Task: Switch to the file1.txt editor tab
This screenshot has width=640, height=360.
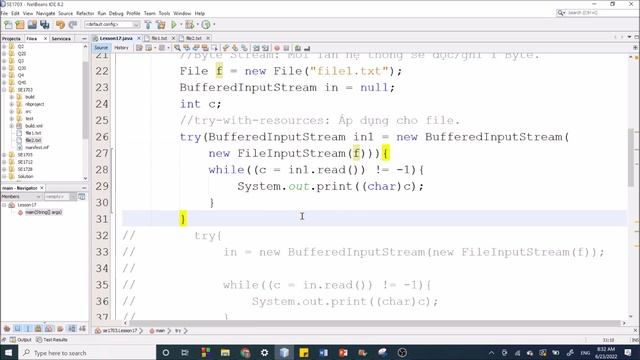Action: pyautogui.click(x=159, y=38)
